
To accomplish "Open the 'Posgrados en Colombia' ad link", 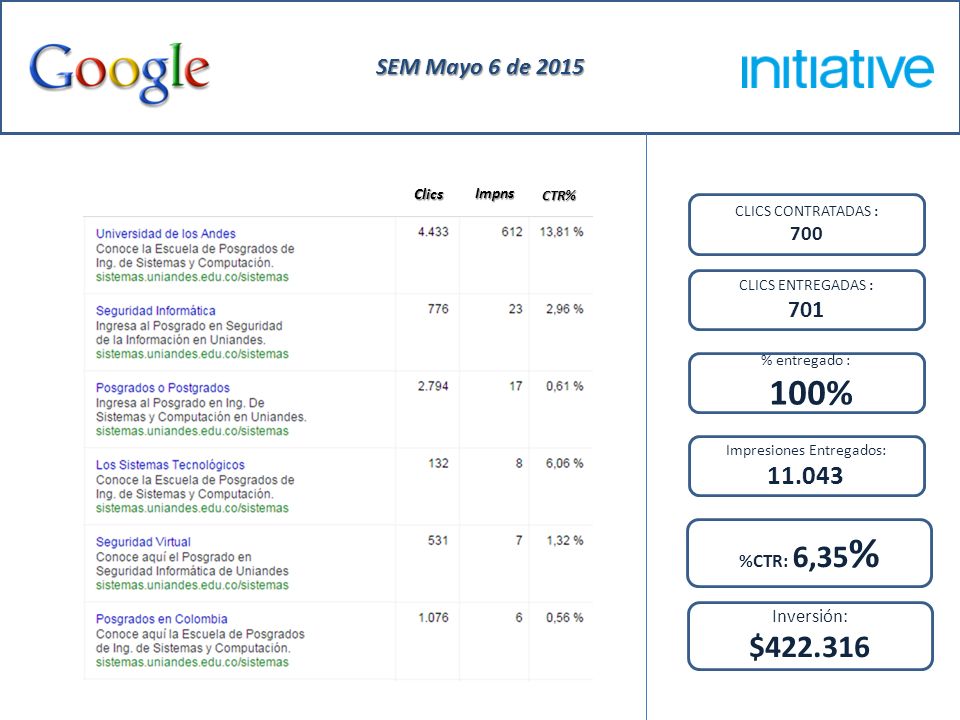I will (x=161, y=619).
